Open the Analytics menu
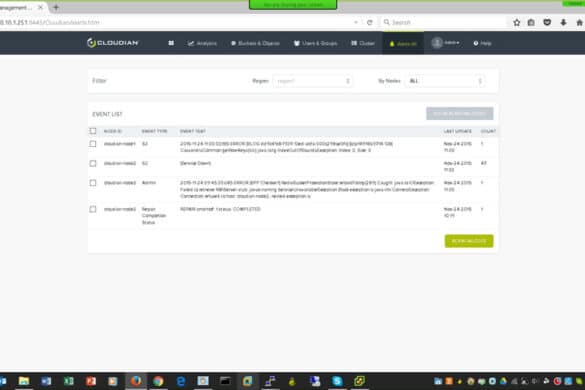This screenshot has width=585, height=390. point(202,43)
